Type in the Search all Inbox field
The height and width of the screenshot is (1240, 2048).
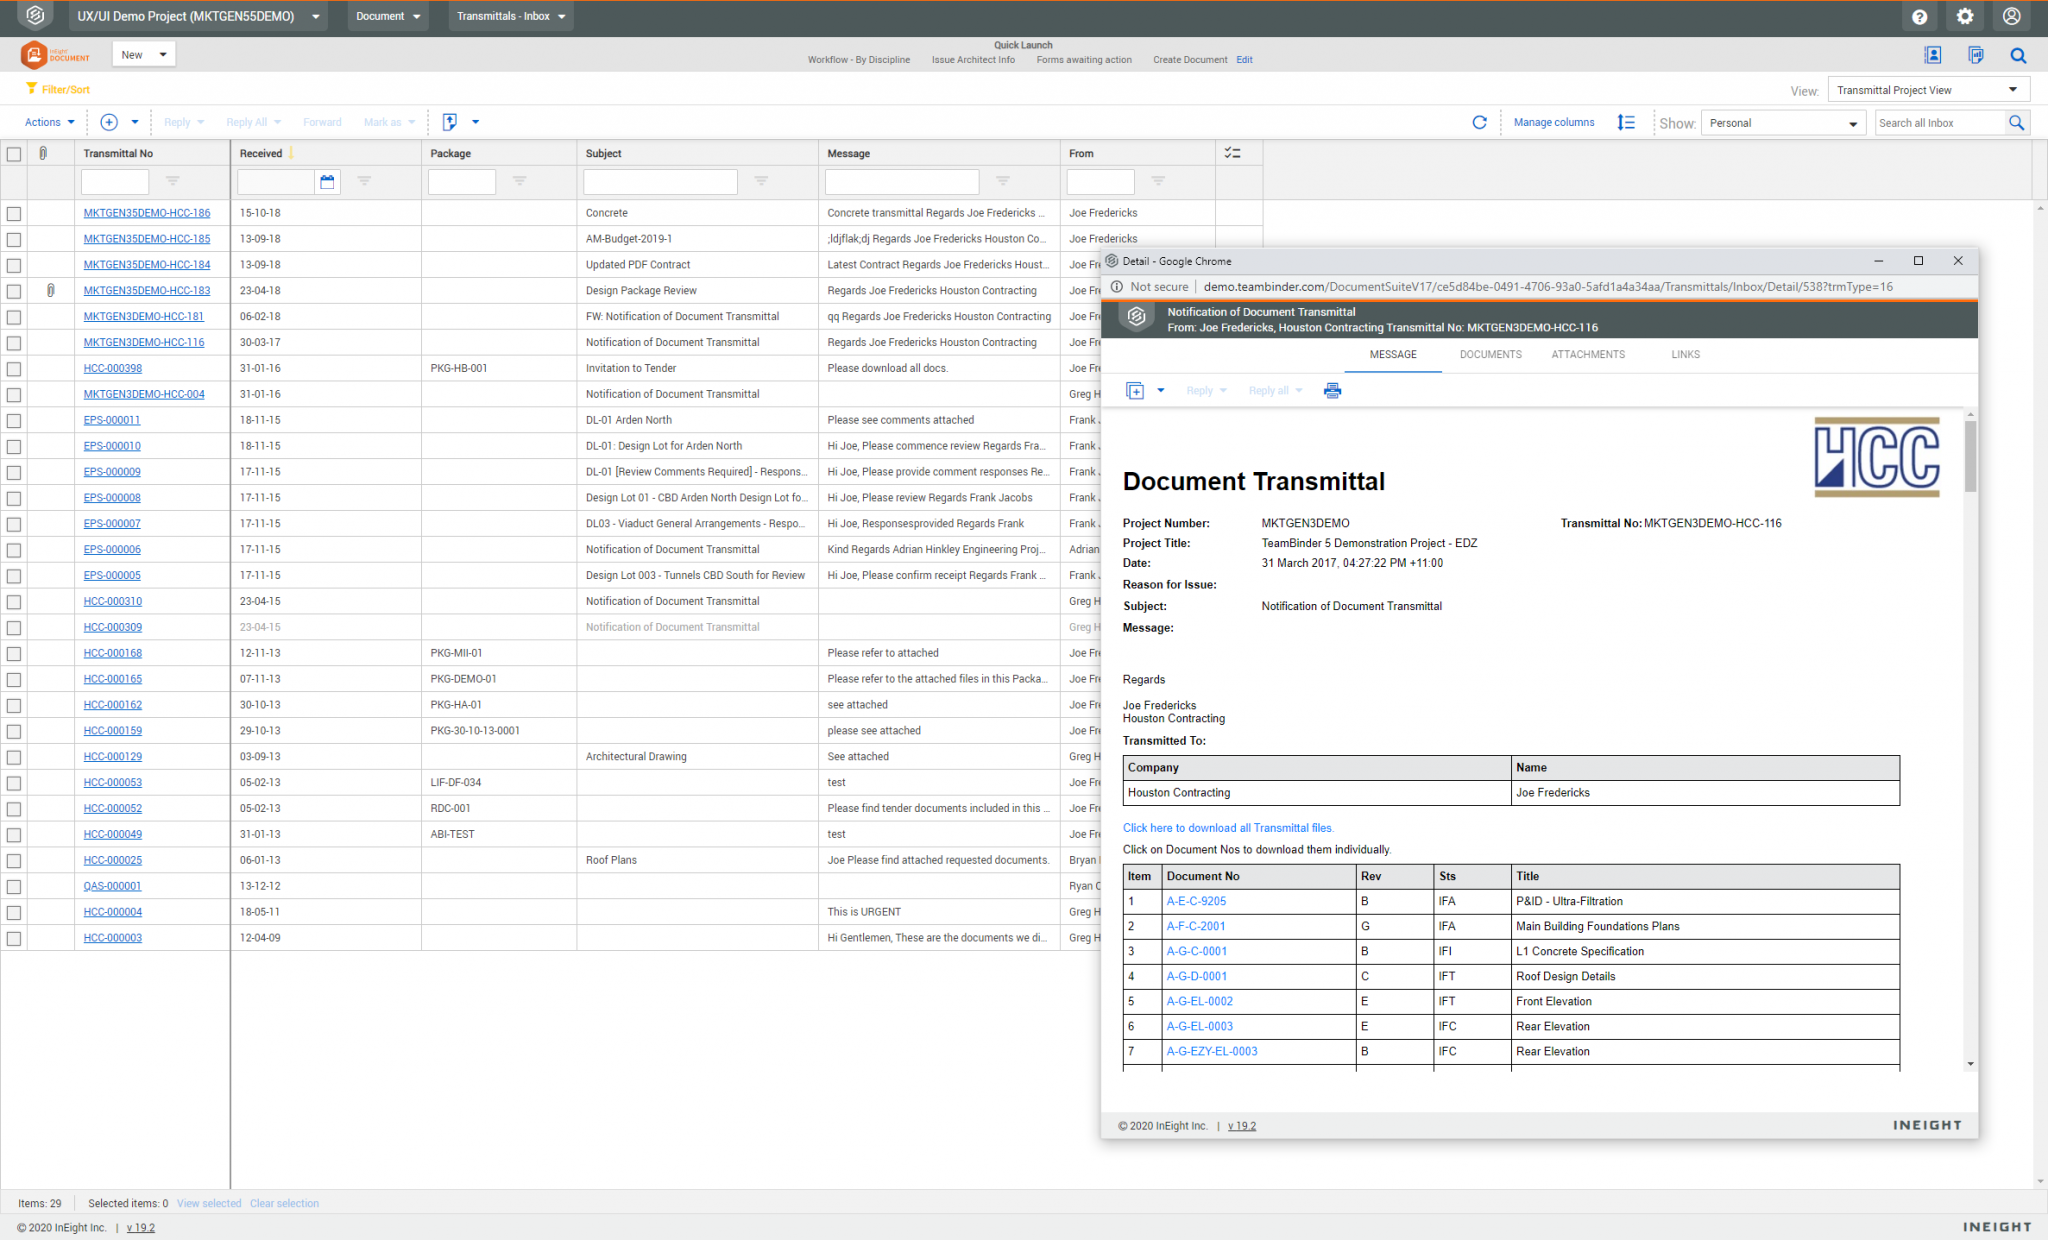click(1938, 122)
